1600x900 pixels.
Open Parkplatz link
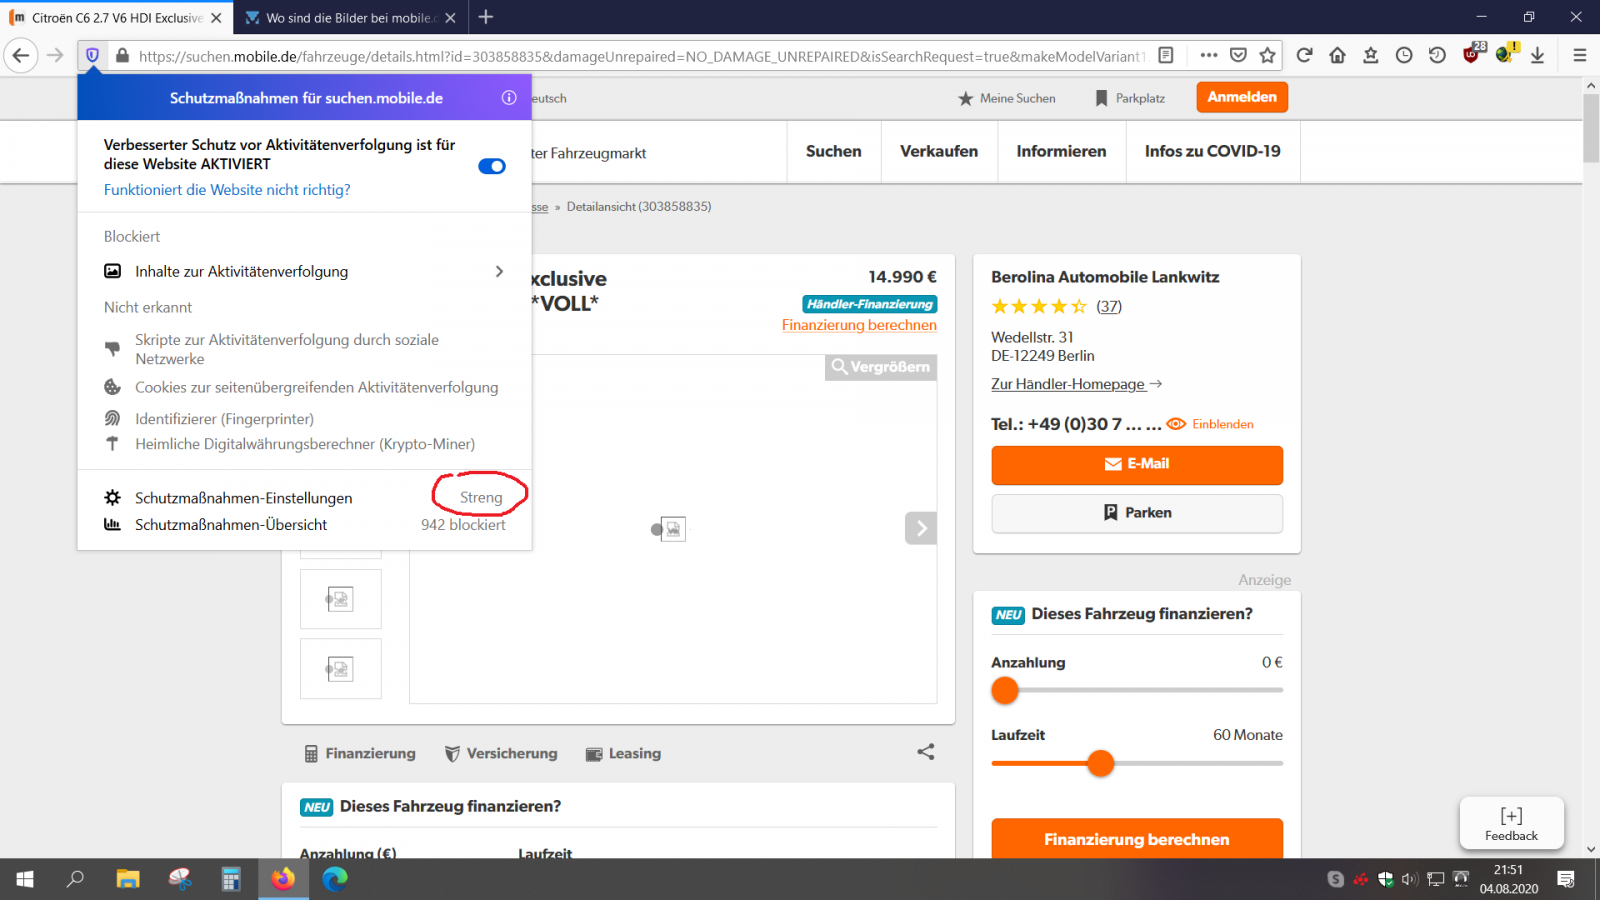point(1130,98)
